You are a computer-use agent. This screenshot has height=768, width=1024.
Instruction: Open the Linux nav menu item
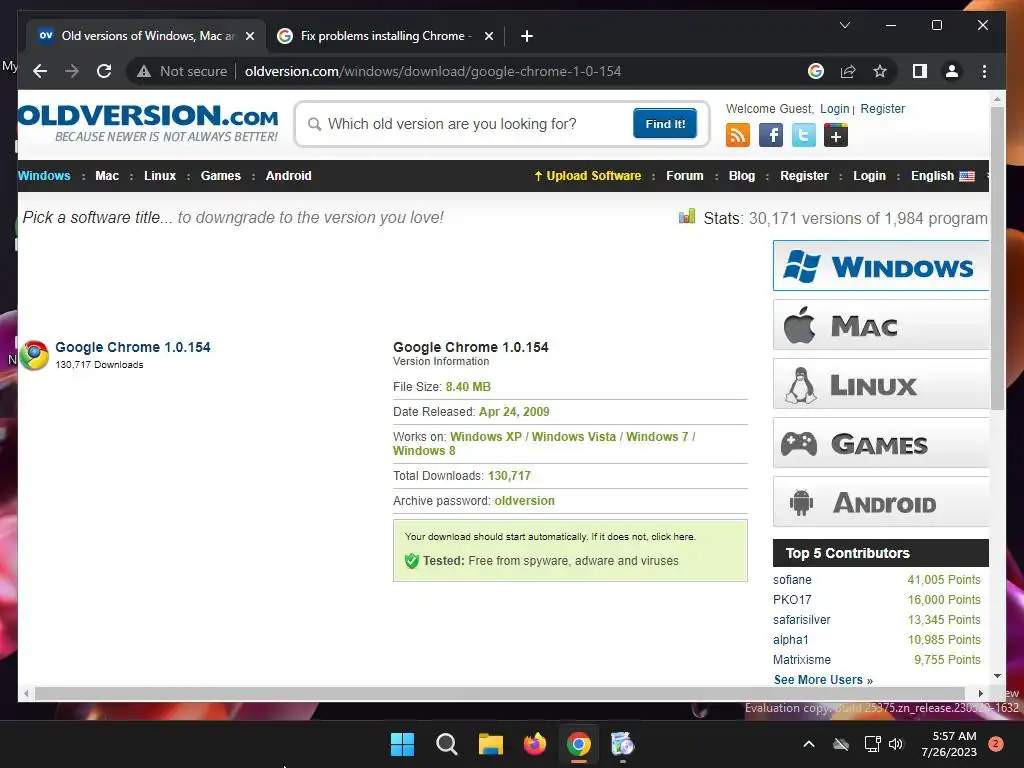click(160, 176)
